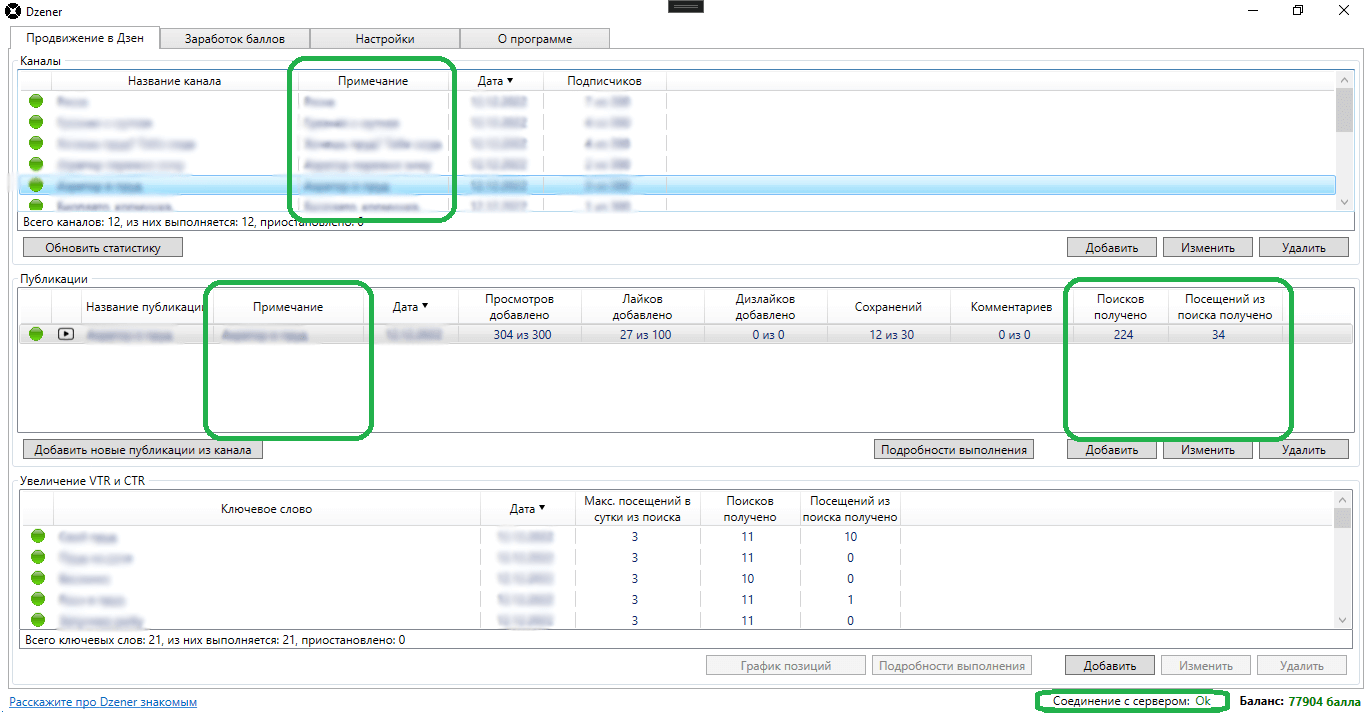Sort keywords by the Дата column header
The image size is (1366, 713).
point(528,508)
